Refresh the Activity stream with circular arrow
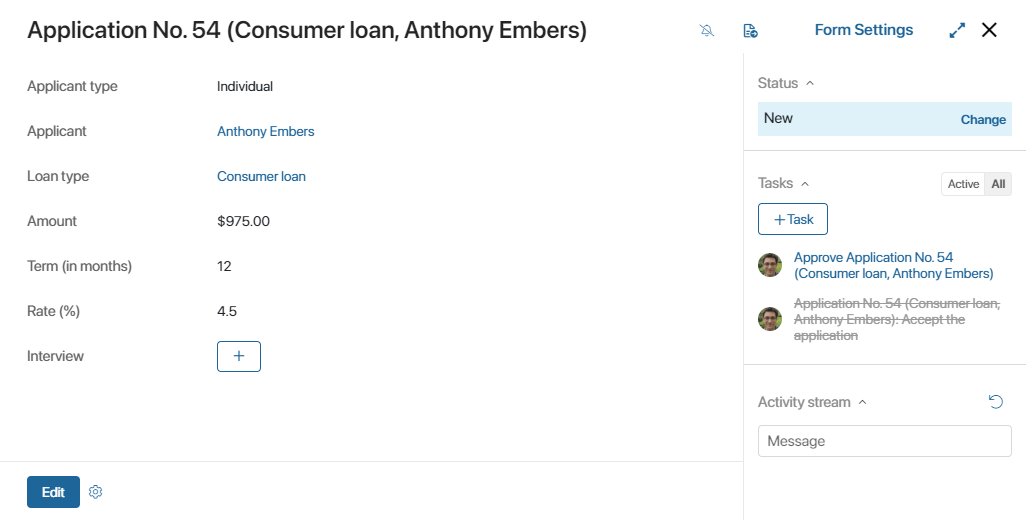The height and width of the screenshot is (520, 1026). pos(995,402)
